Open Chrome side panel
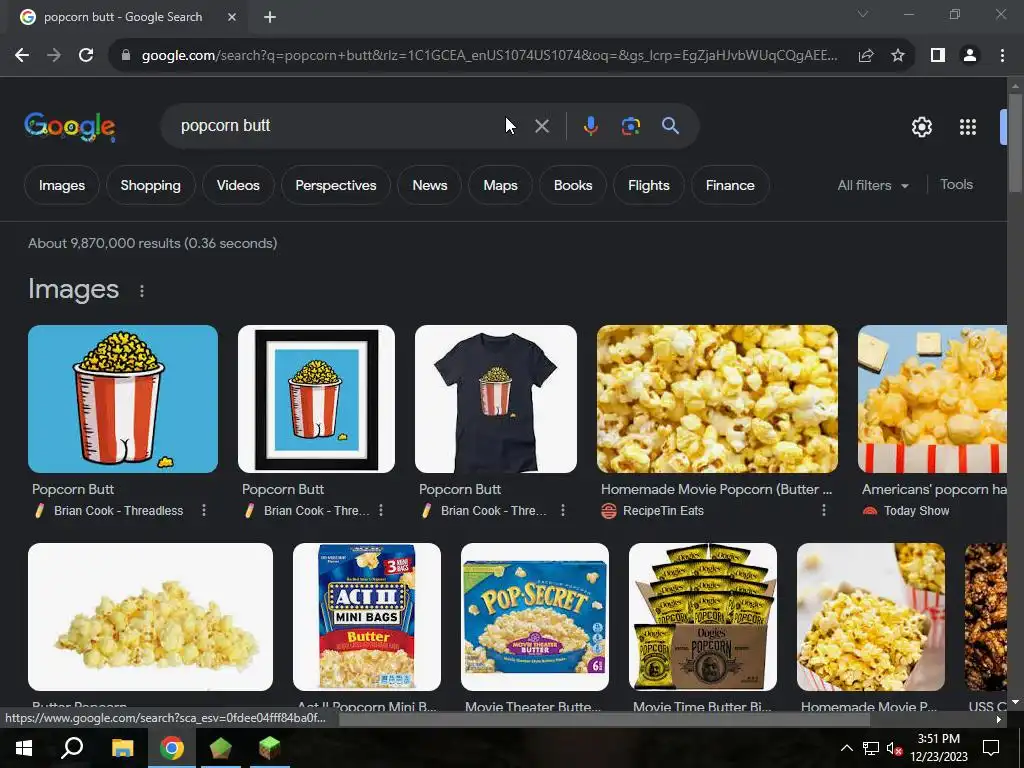 (938, 56)
